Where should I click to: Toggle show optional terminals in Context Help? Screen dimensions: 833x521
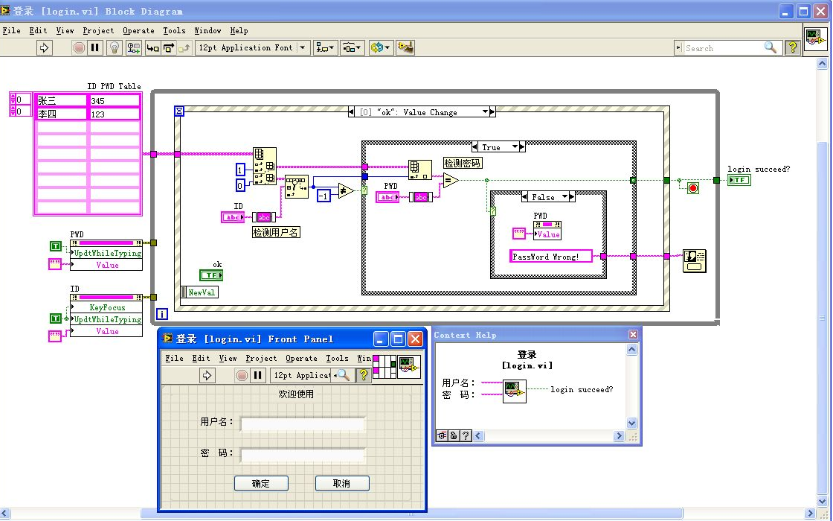pyautogui.click(x=442, y=435)
